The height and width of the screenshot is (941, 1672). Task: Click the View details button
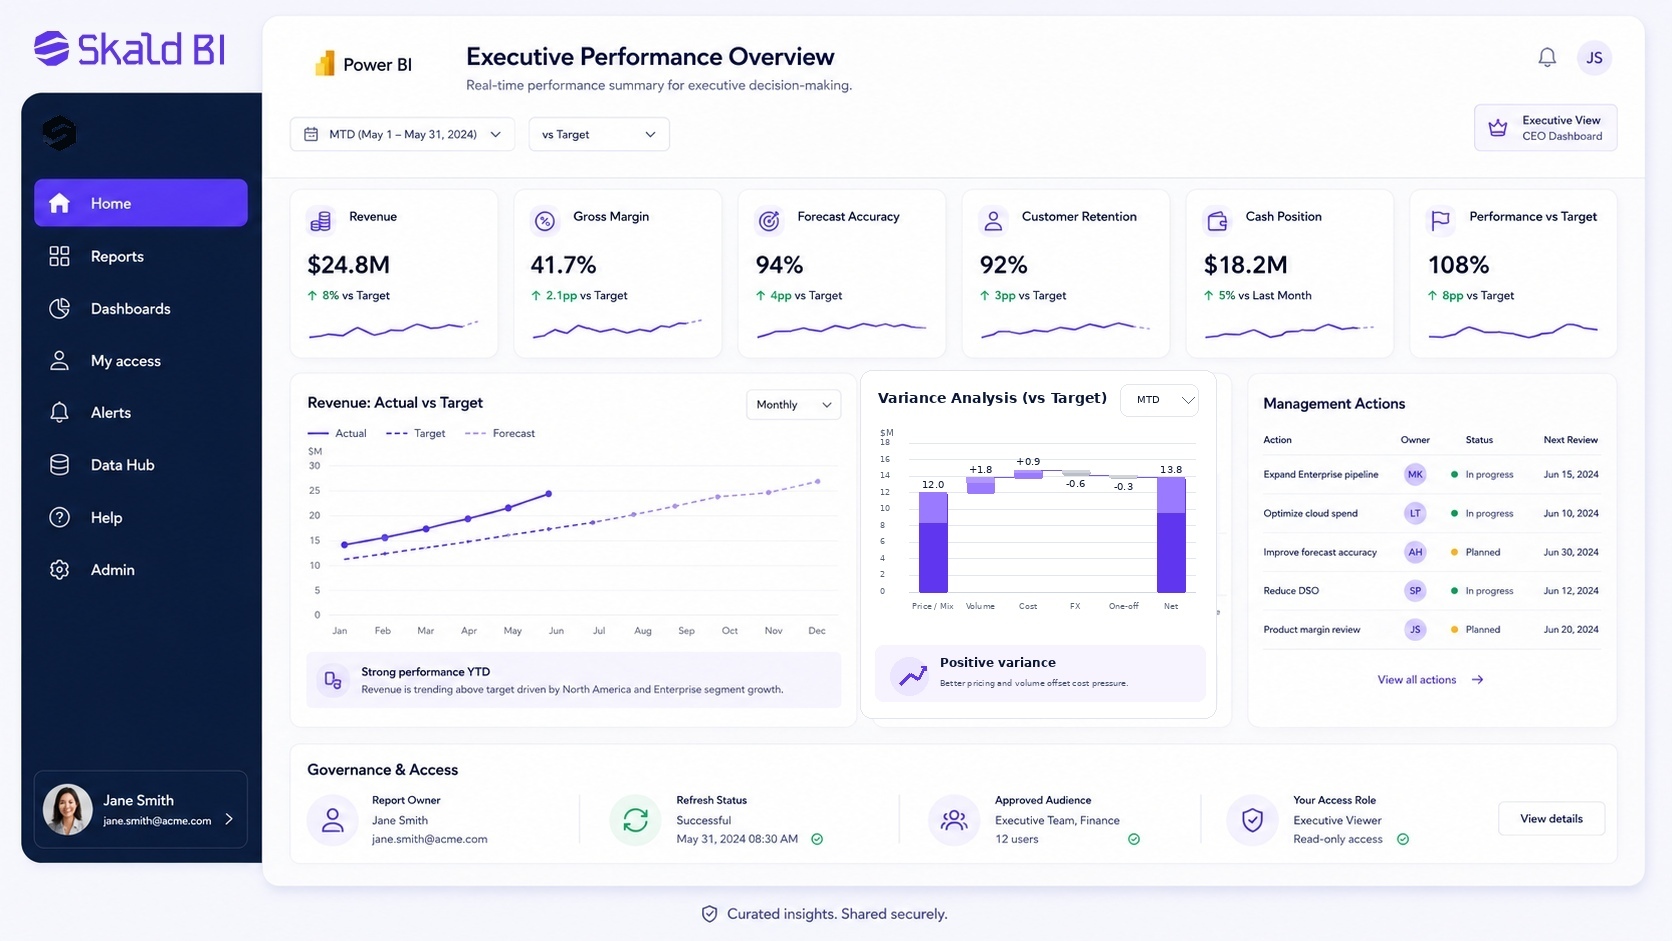[x=1551, y=818]
